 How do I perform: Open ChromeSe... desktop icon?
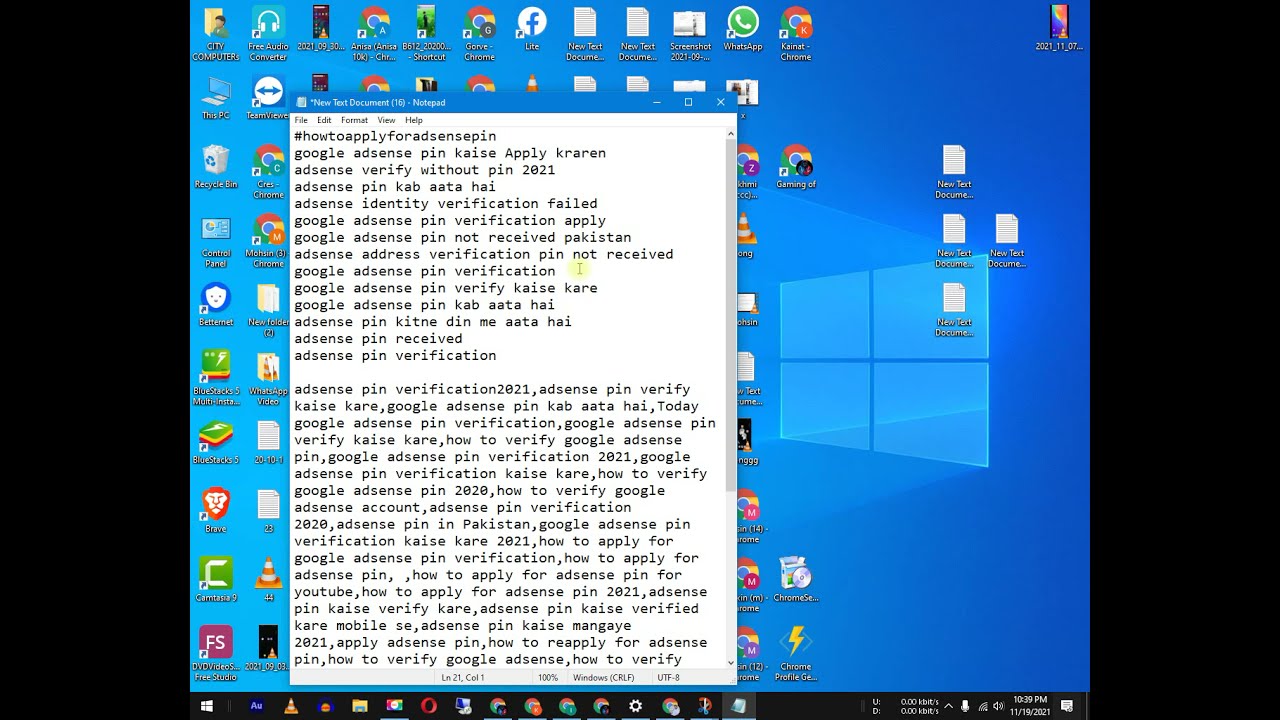[x=796, y=580]
